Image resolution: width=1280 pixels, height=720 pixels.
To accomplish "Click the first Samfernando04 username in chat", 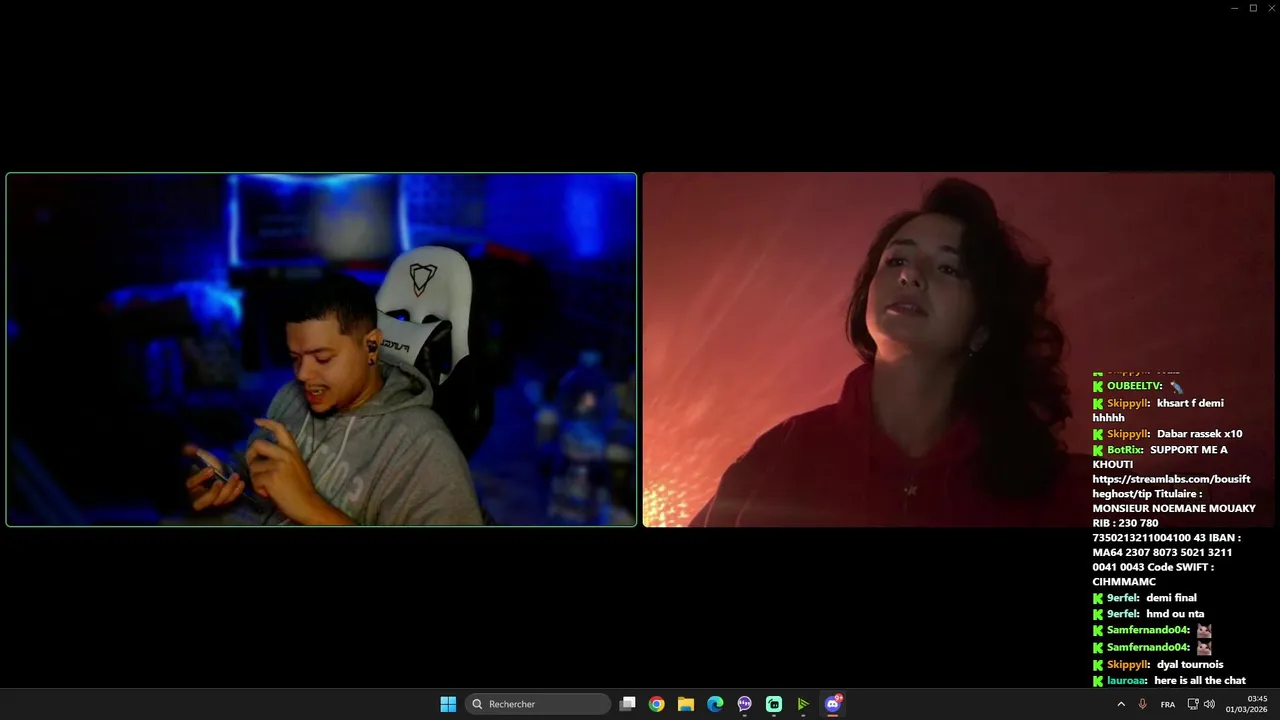I will click(1148, 630).
